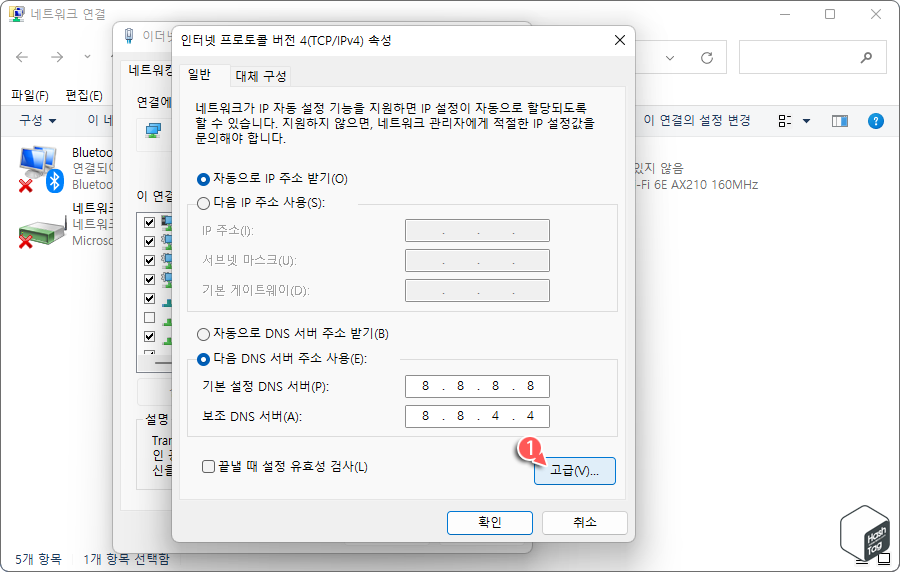Click the alternate DNS server field 8.8.4.4
The height and width of the screenshot is (572, 900).
pyautogui.click(x=477, y=416)
